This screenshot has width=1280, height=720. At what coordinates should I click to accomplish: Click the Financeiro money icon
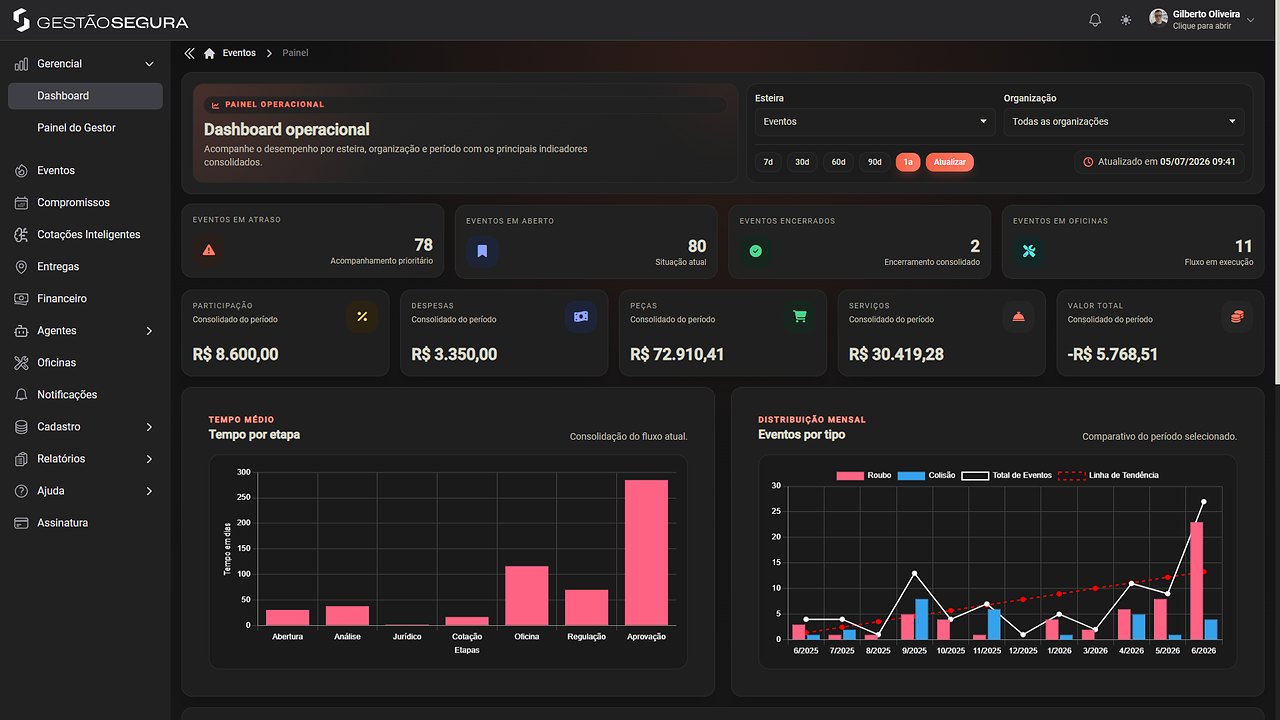21,299
